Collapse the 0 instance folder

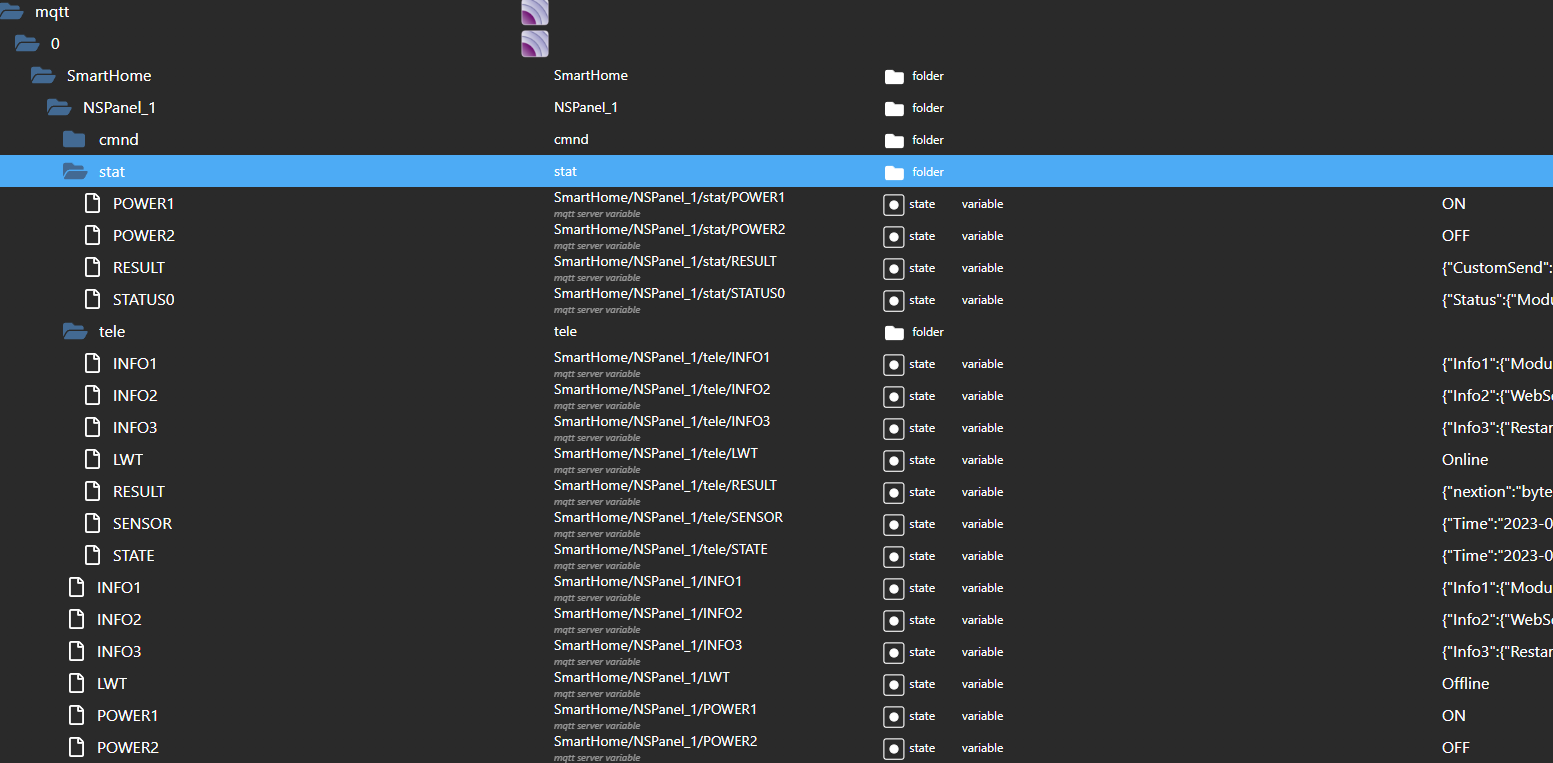(27, 44)
